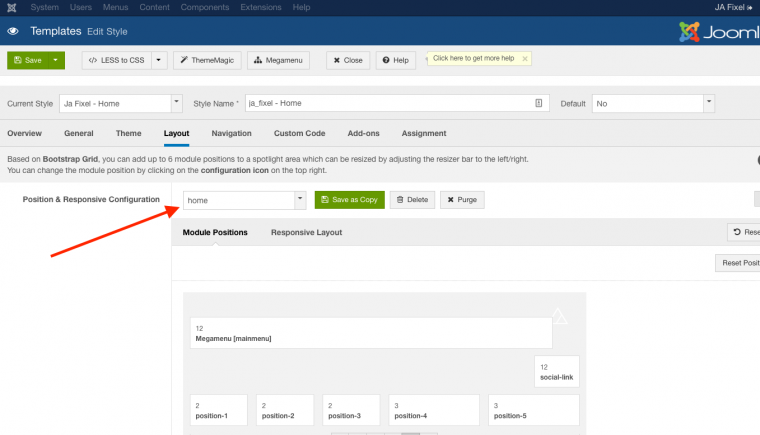Click the Delete layout button
The image size is (760, 435).
[x=412, y=200]
